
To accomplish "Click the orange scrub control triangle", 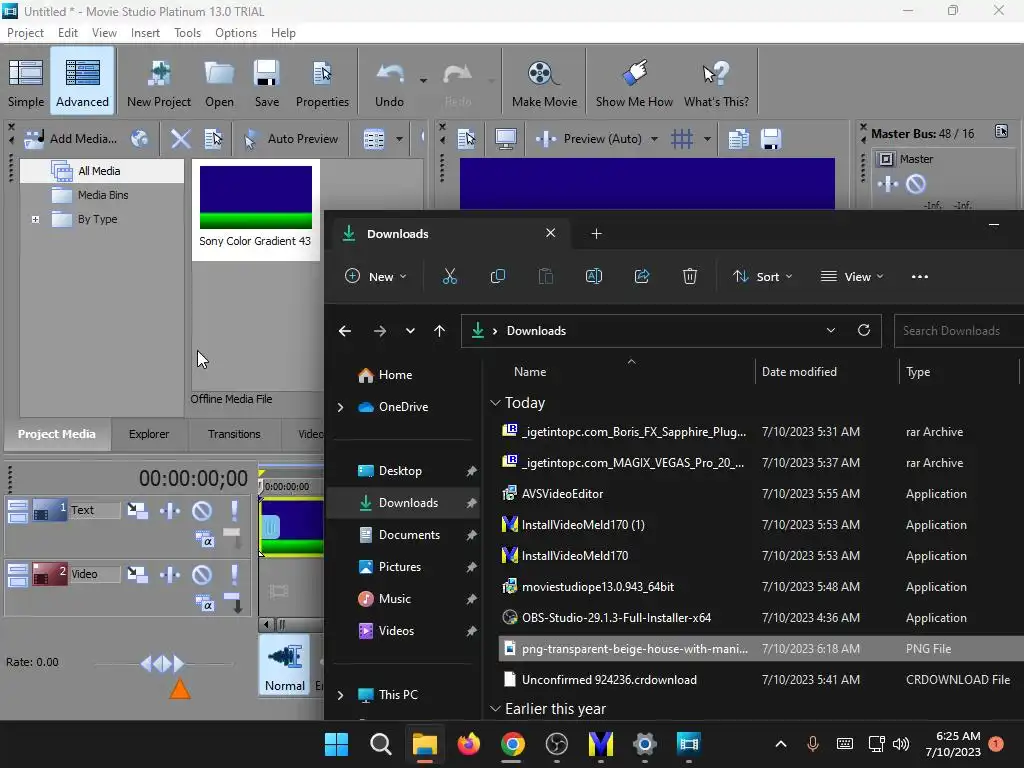I will pyautogui.click(x=180, y=689).
